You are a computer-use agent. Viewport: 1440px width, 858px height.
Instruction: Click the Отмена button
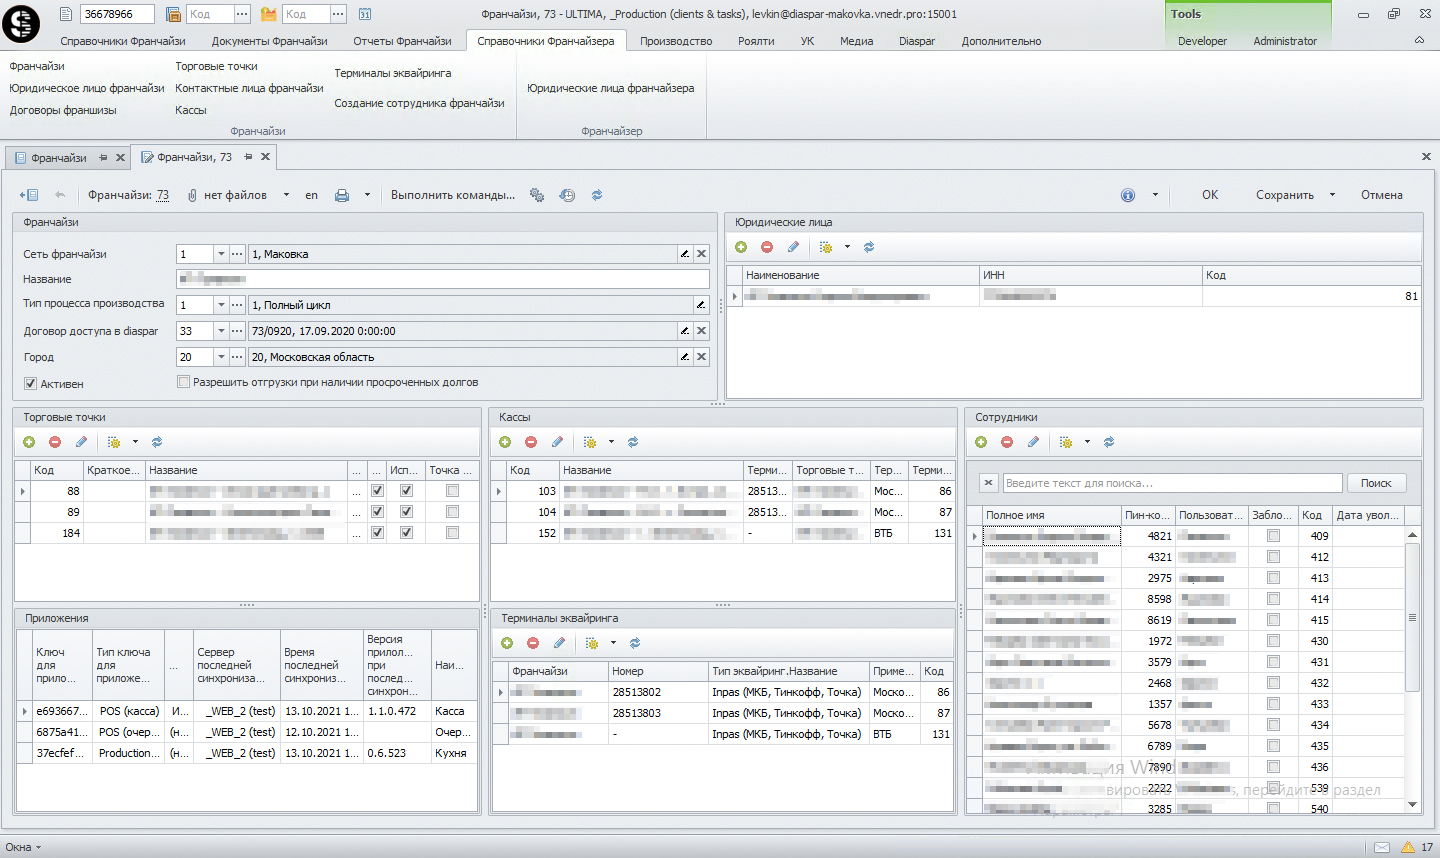(x=1381, y=195)
